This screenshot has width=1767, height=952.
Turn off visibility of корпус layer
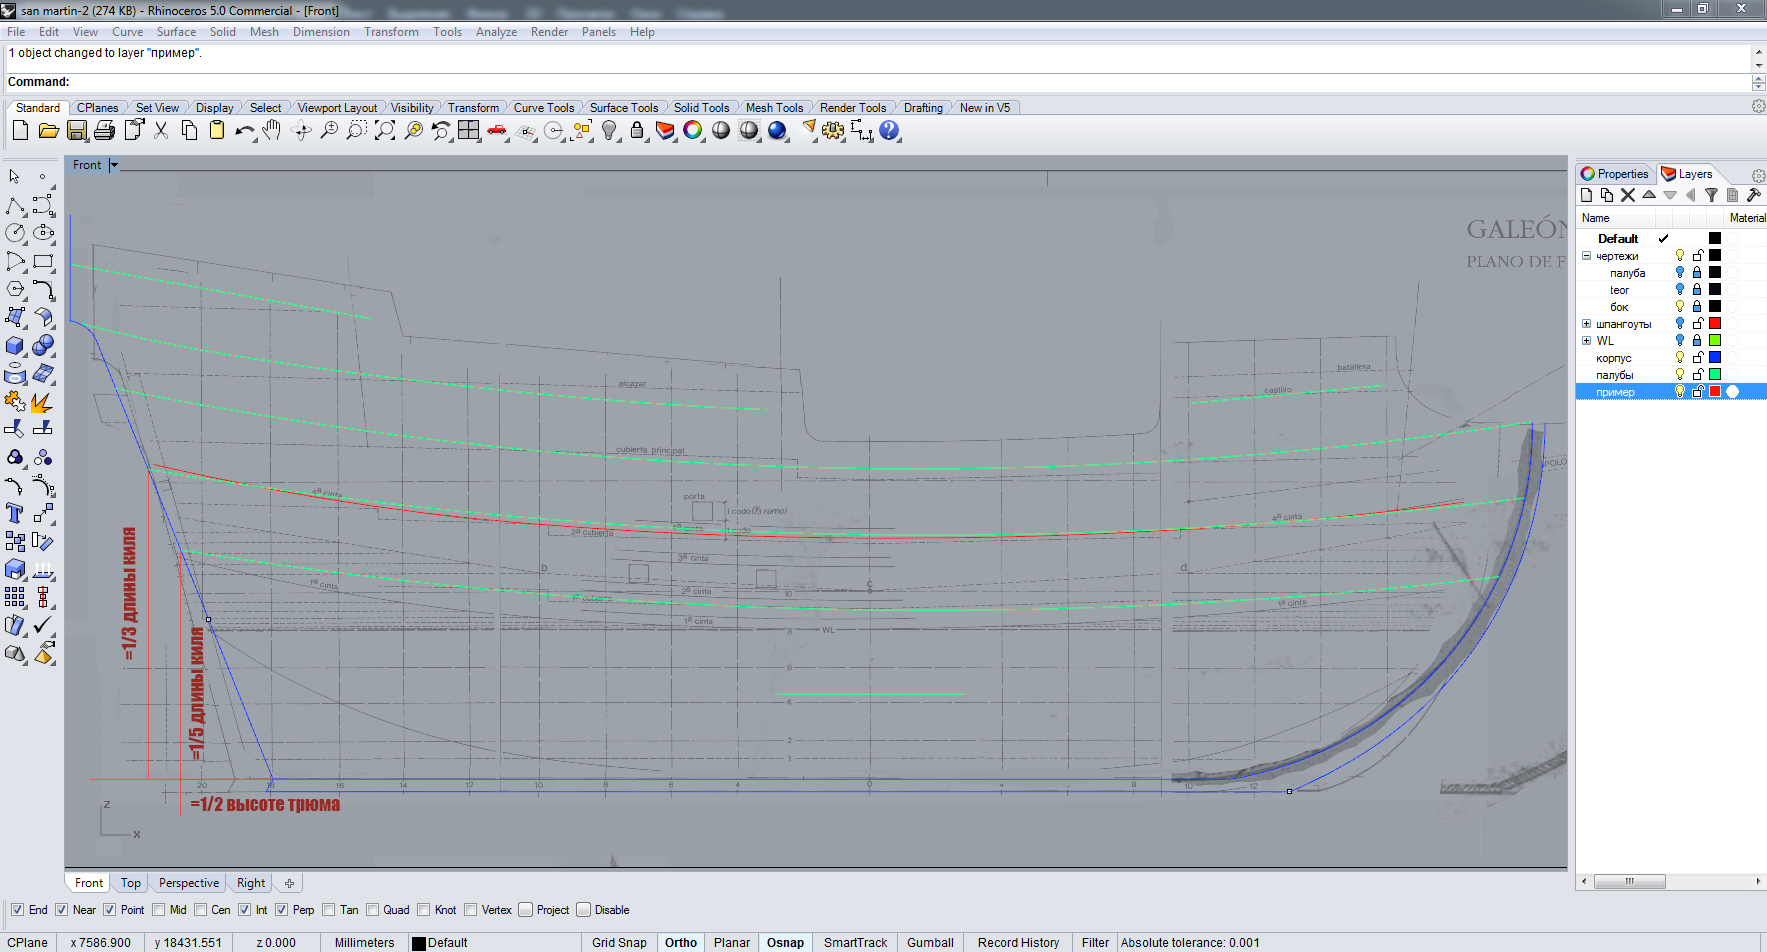(x=1680, y=358)
